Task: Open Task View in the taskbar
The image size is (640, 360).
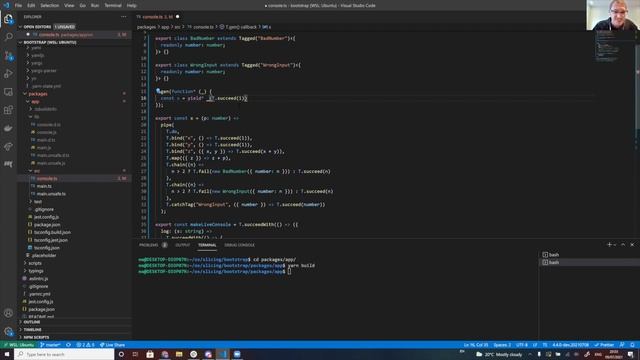Action: [x=135, y=354]
